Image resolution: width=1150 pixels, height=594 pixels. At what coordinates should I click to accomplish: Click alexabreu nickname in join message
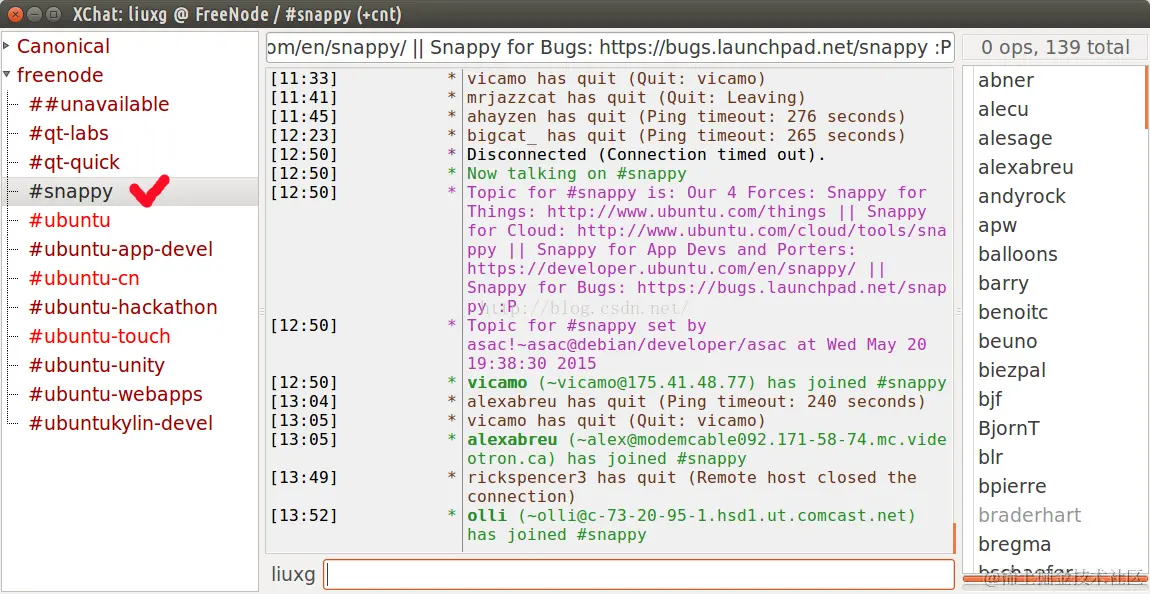click(512, 440)
